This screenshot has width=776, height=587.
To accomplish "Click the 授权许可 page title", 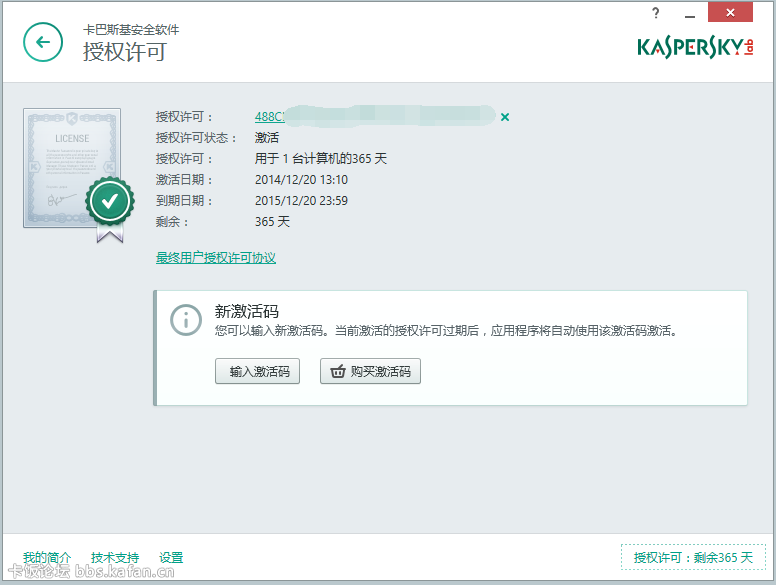I will [125, 51].
